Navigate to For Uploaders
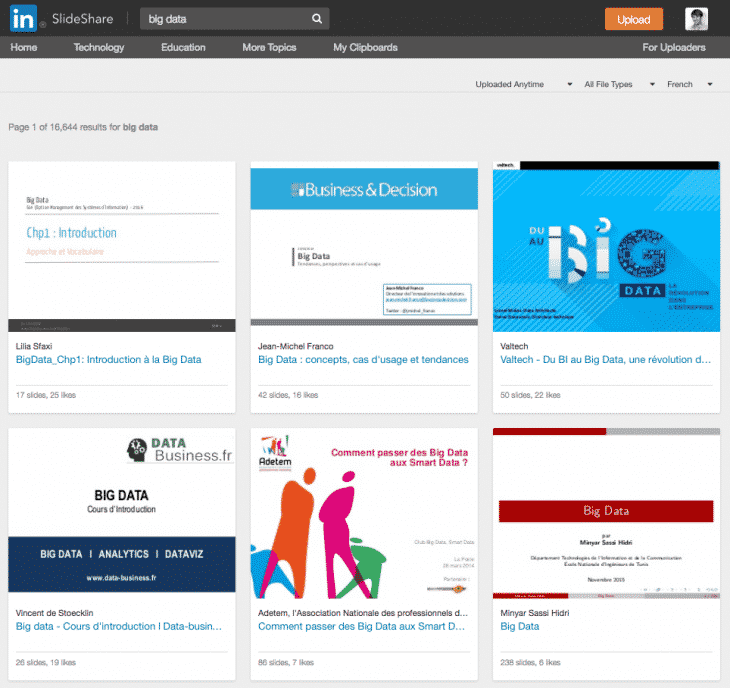Viewport: 730px width, 688px height. [x=673, y=47]
